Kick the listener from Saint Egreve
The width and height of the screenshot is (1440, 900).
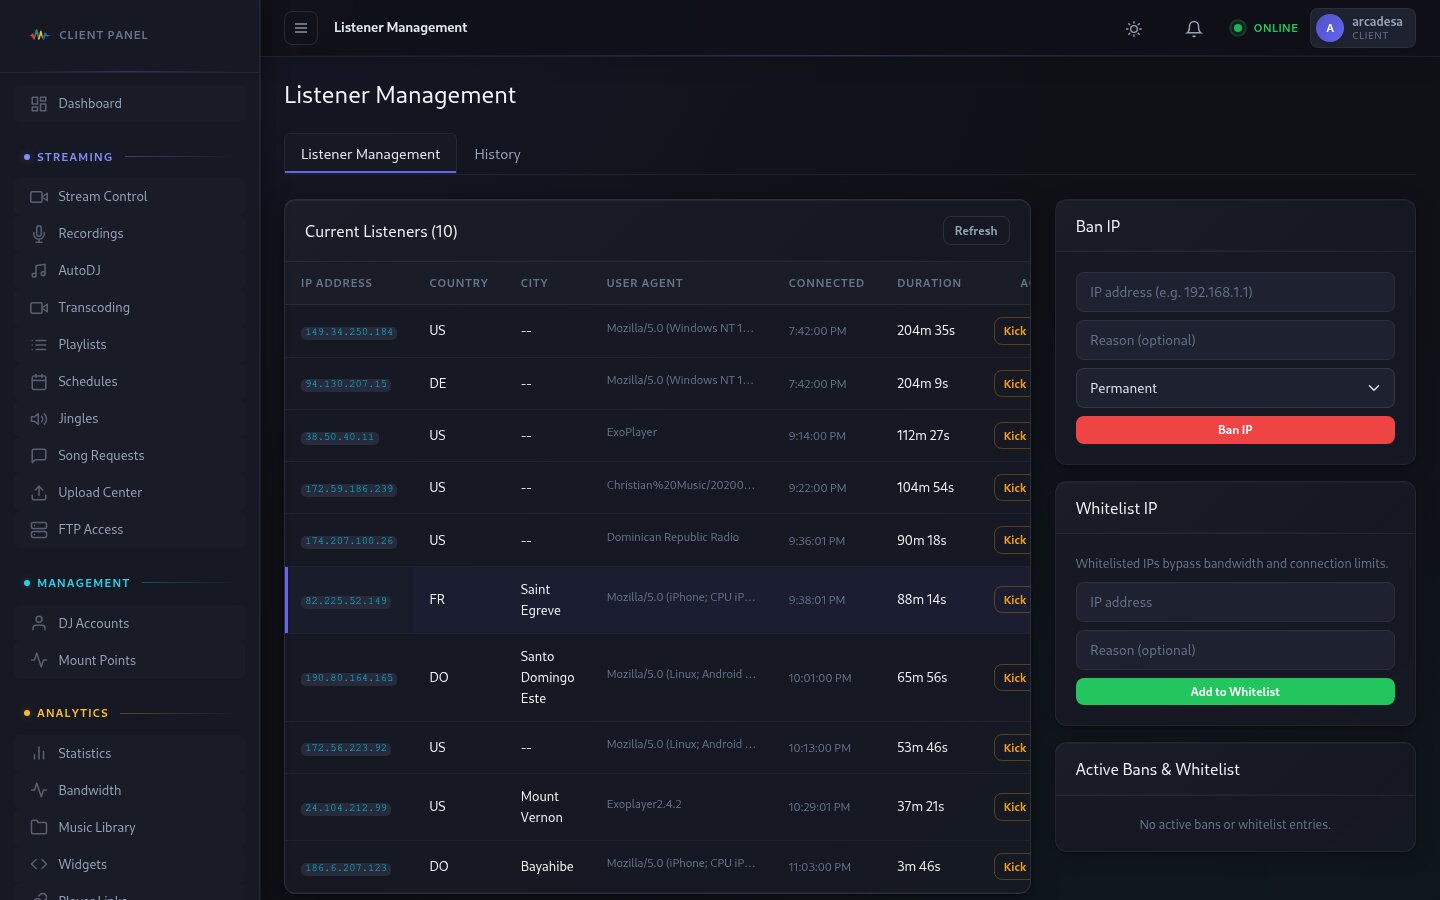(1013, 600)
